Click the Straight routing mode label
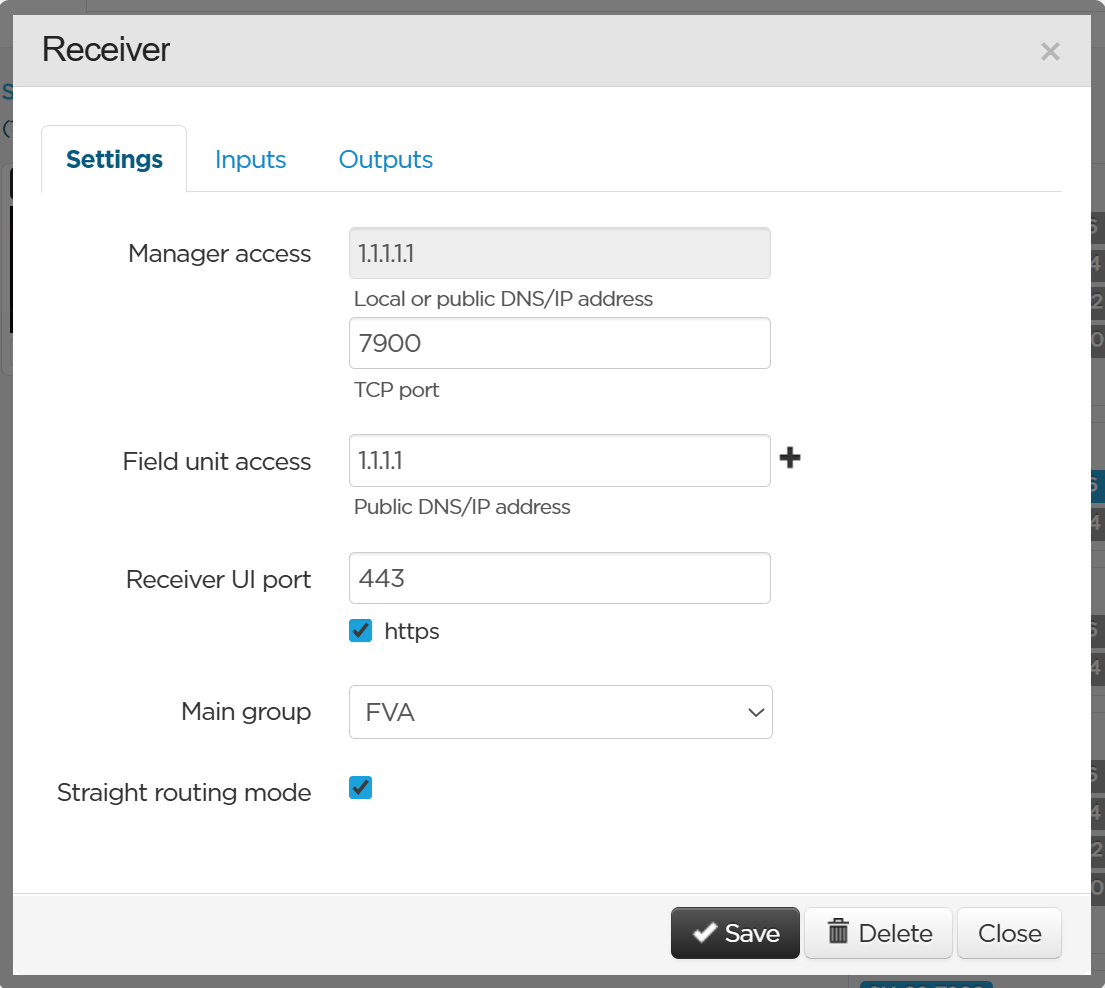Image resolution: width=1105 pixels, height=988 pixels. [x=184, y=793]
